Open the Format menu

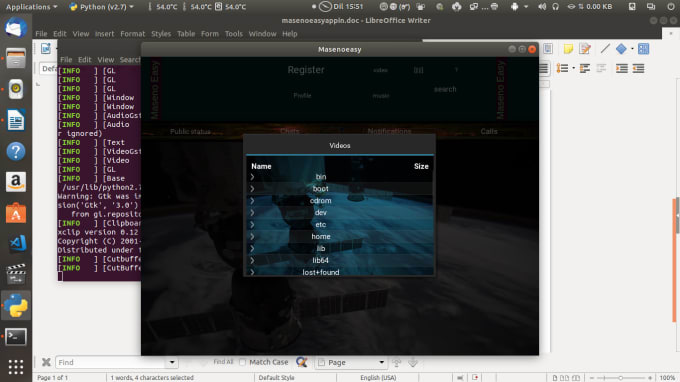133,34
